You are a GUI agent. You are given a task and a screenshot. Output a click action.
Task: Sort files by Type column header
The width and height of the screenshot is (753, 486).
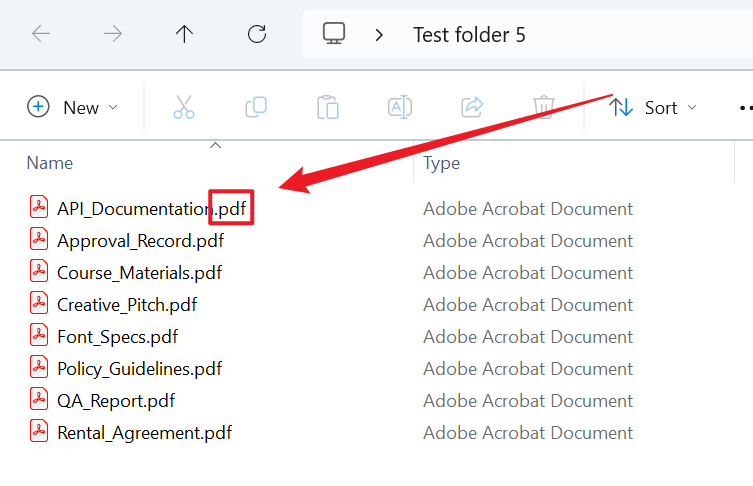click(x=441, y=163)
